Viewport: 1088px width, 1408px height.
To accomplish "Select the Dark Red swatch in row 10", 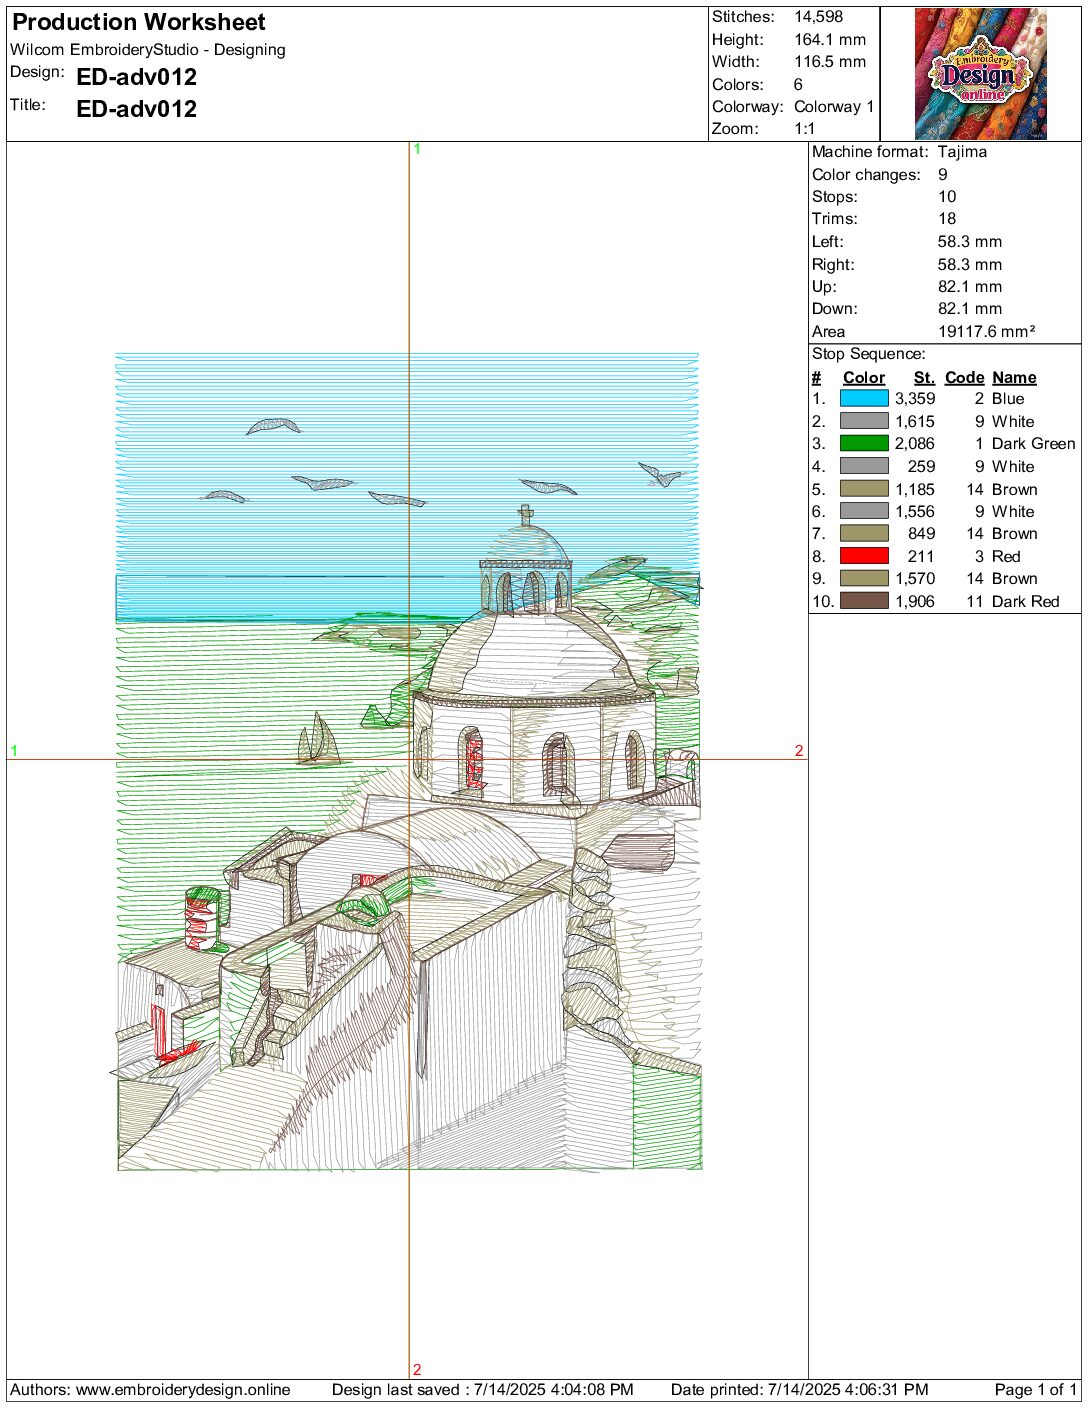I will click(864, 601).
